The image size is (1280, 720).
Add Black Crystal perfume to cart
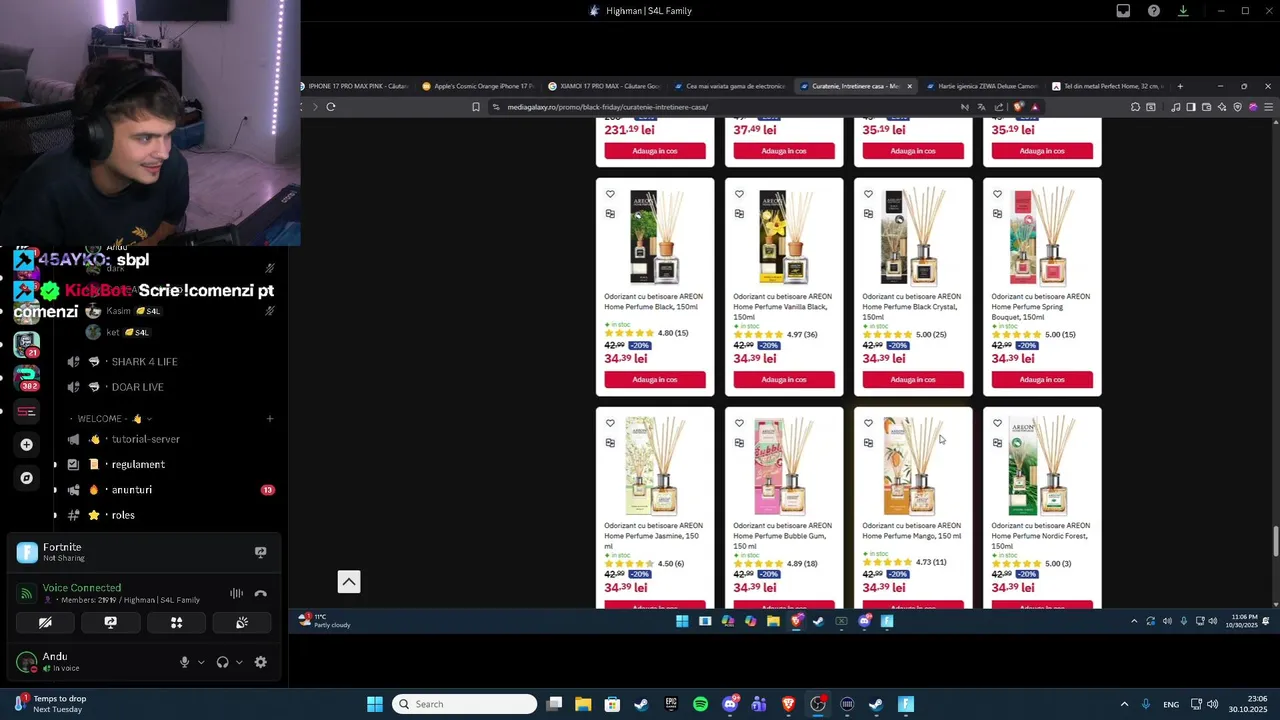(x=913, y=380)
